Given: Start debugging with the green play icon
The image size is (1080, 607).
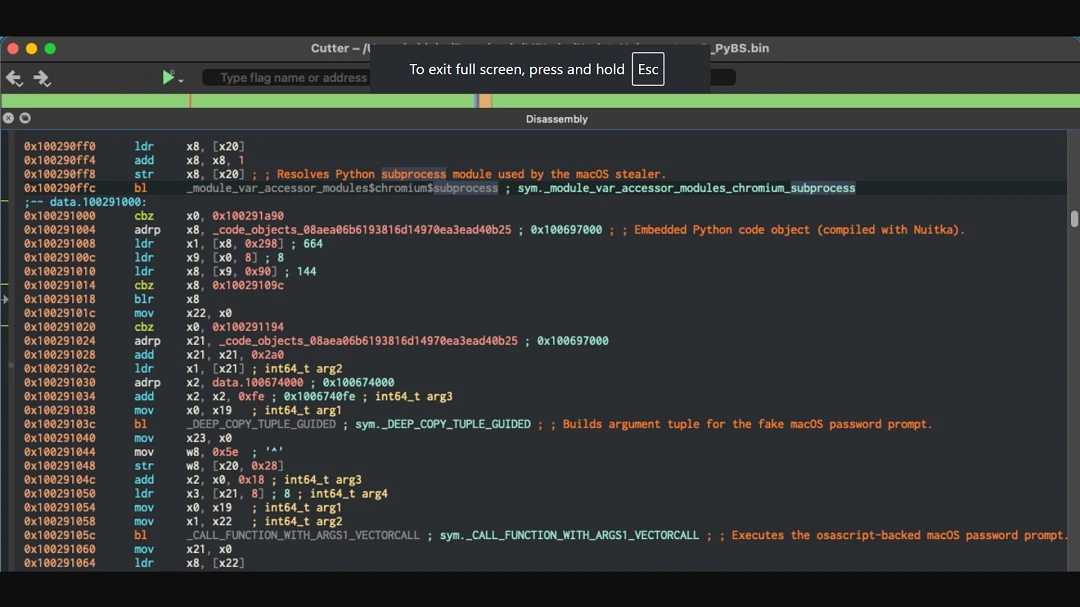Looking at the screenshot, I should [x=166, y=77].
